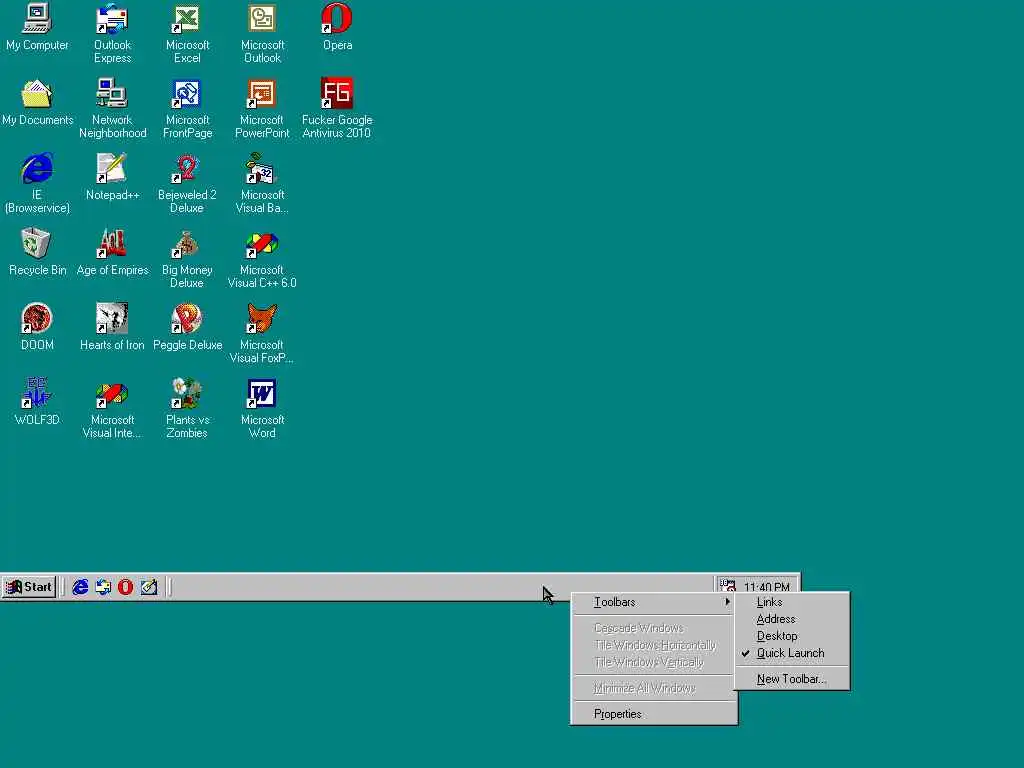The width and height of the screenshot is (1024, 768).
Task: Select the Microsoft Visual InterDev shortcut
Action: click(x=112, y=409)
